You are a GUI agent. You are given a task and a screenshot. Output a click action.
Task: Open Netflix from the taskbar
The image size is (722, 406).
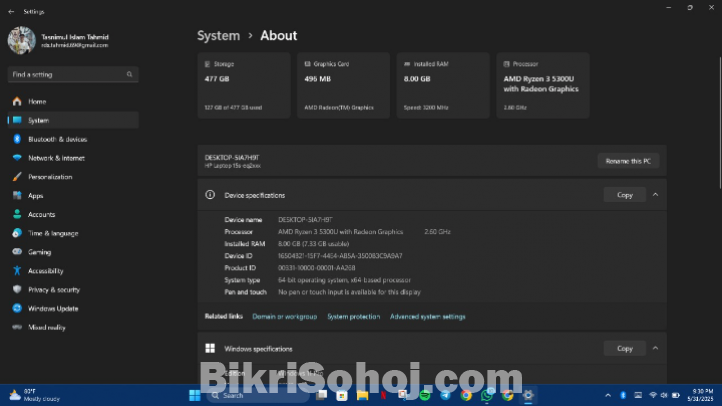pos(383,395)
